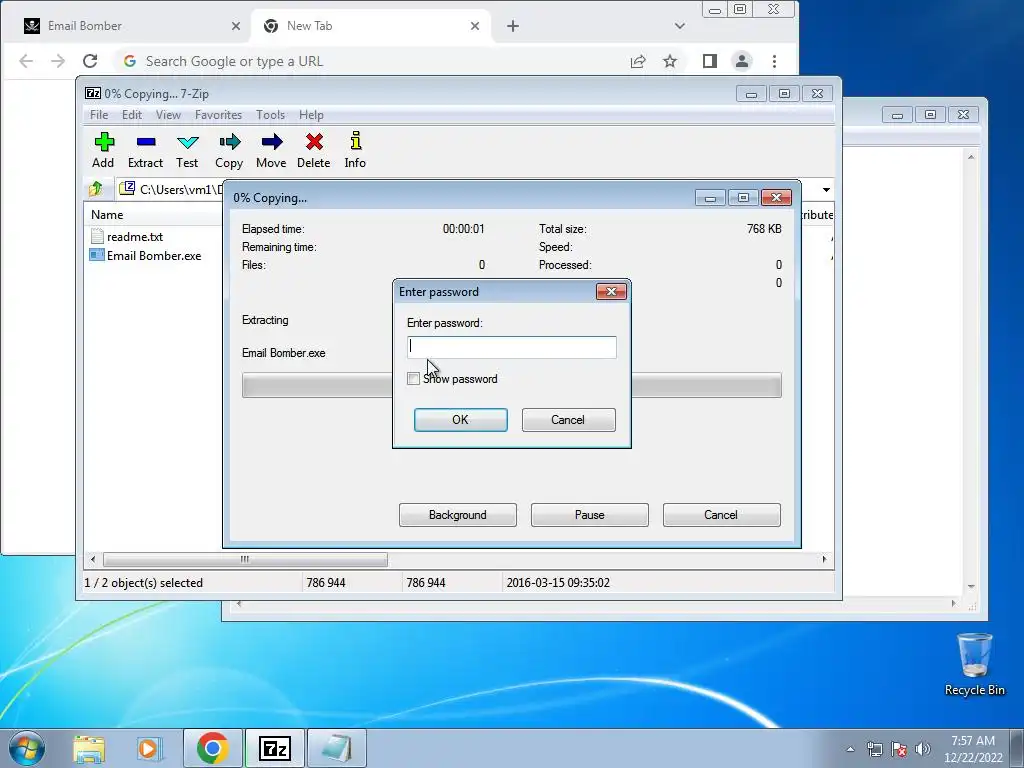Show hidden tray icons arrow
This screenshot has height=768, width=1024.
850,749
